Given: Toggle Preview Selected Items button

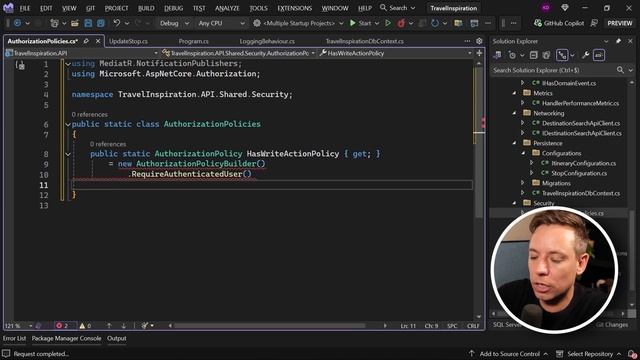Looking at the screenshot, I should pyautogui.click(x=599, y=55).
